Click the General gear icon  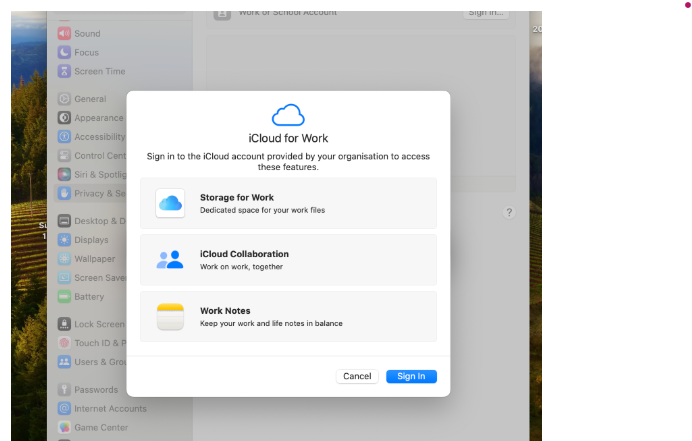[64, 99]
